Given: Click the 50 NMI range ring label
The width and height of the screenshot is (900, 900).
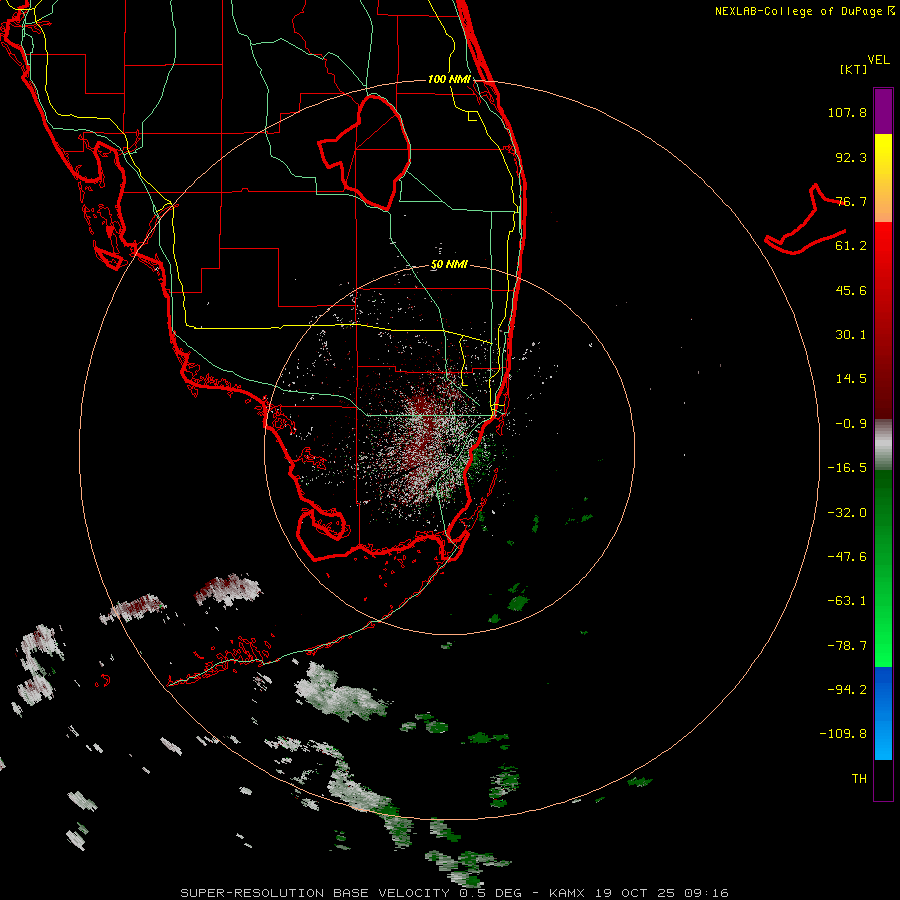Looking at the screenshot, I should tap(449, 265).
